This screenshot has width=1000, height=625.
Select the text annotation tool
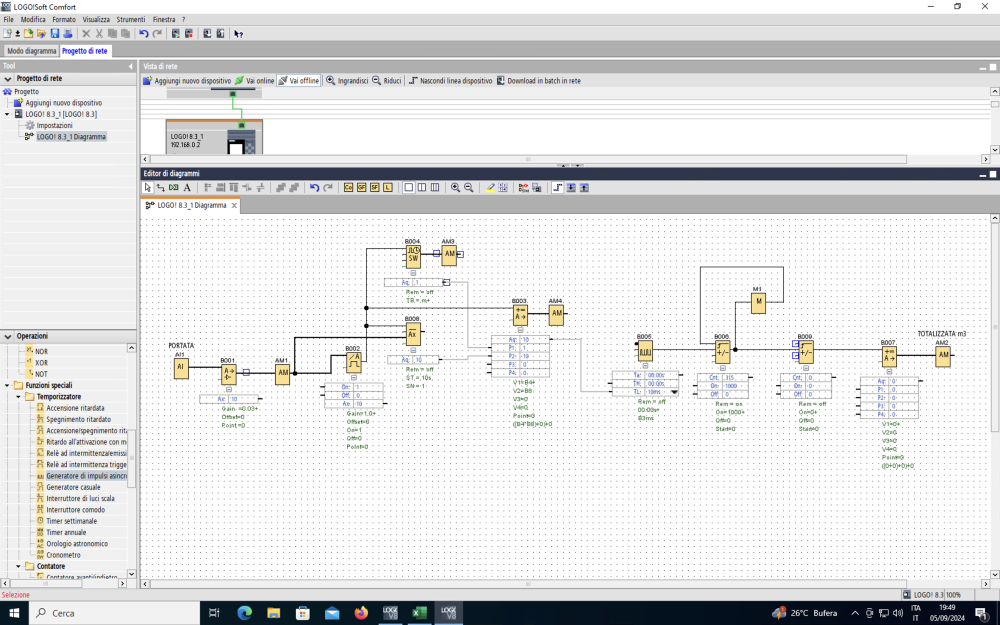(186, 187)
